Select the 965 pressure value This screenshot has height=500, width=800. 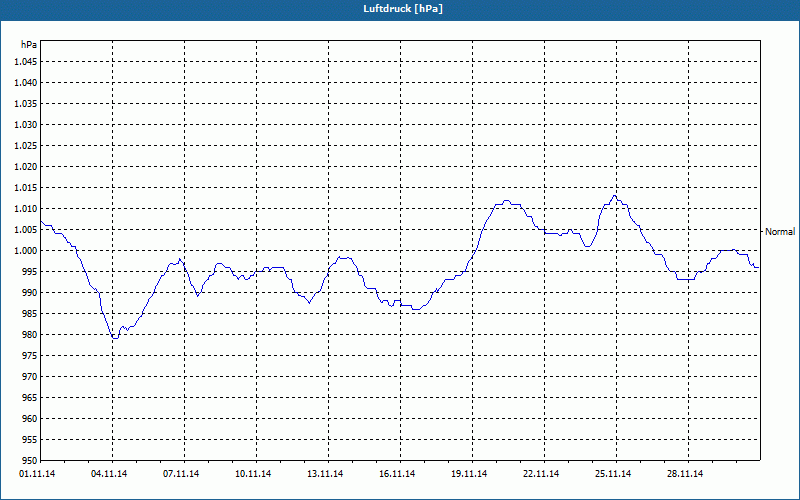pyautogui.click(x=30, y=397)
